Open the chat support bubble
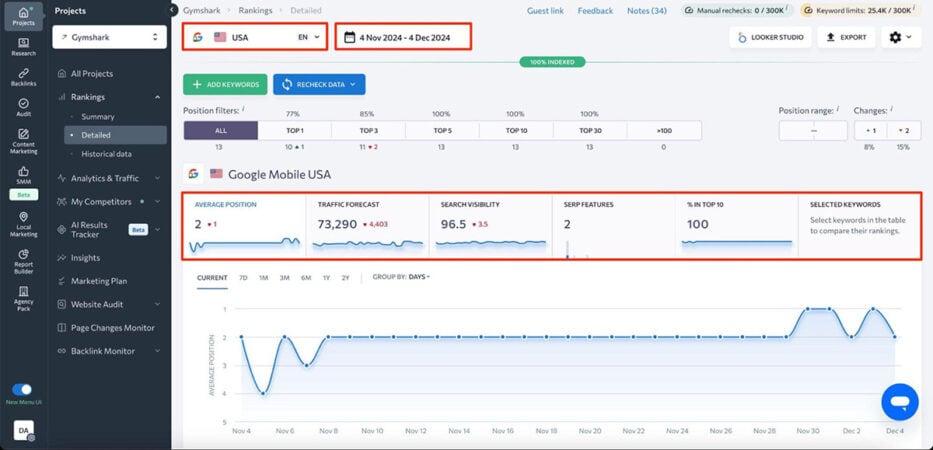 [x=900, y=402]
